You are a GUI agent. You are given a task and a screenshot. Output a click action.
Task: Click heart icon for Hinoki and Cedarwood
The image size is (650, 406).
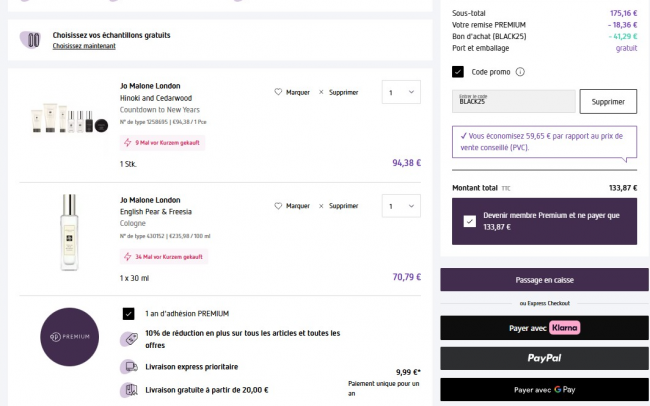pyautogui.click(x=279, y=92)
